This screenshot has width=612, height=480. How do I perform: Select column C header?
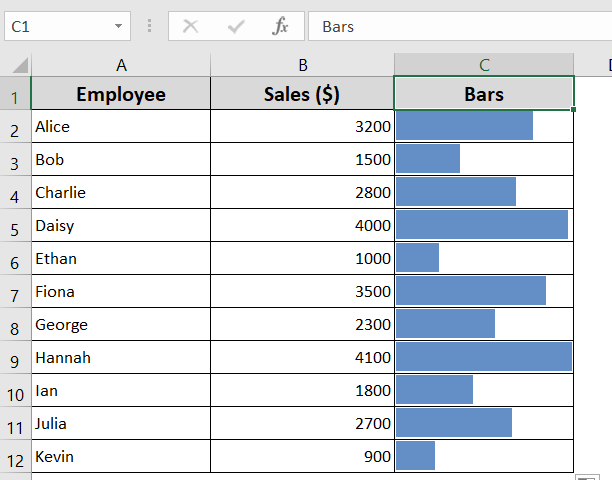[x=484, y=65]
